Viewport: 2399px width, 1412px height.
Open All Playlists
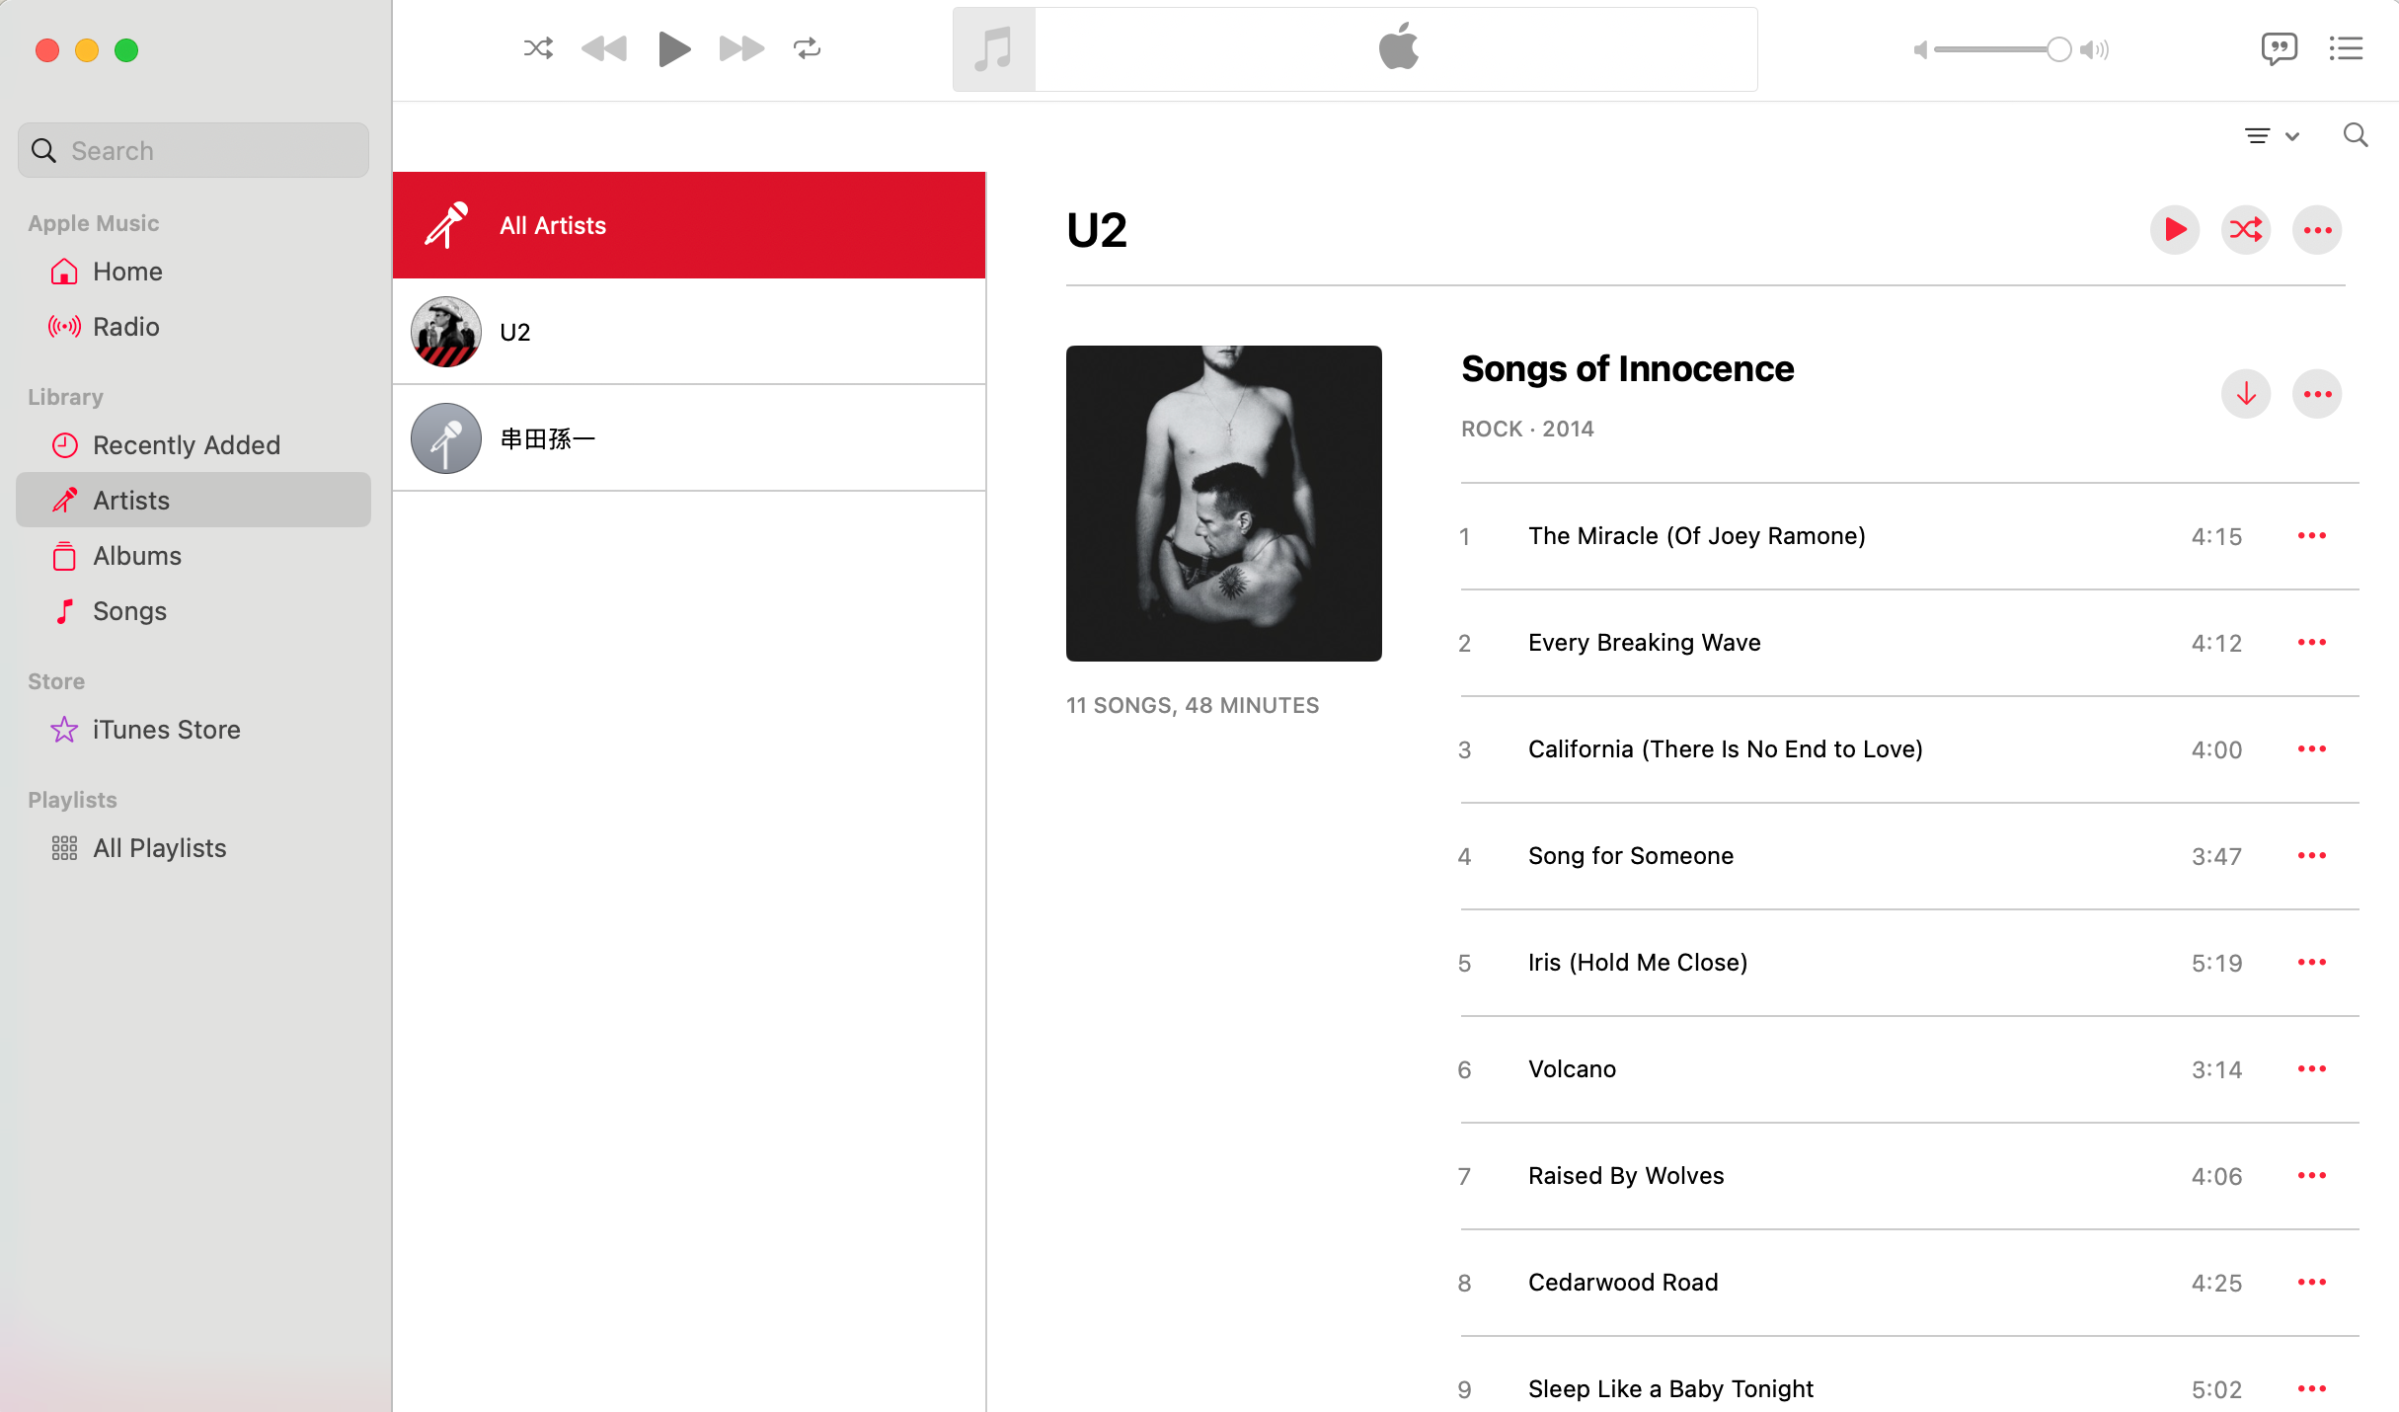[x=159, y=847]
